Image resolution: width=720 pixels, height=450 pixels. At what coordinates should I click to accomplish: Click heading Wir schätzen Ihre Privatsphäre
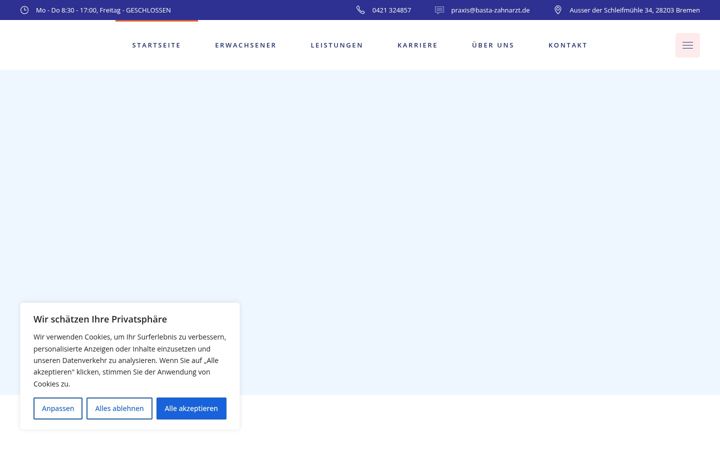coord(100,319)
